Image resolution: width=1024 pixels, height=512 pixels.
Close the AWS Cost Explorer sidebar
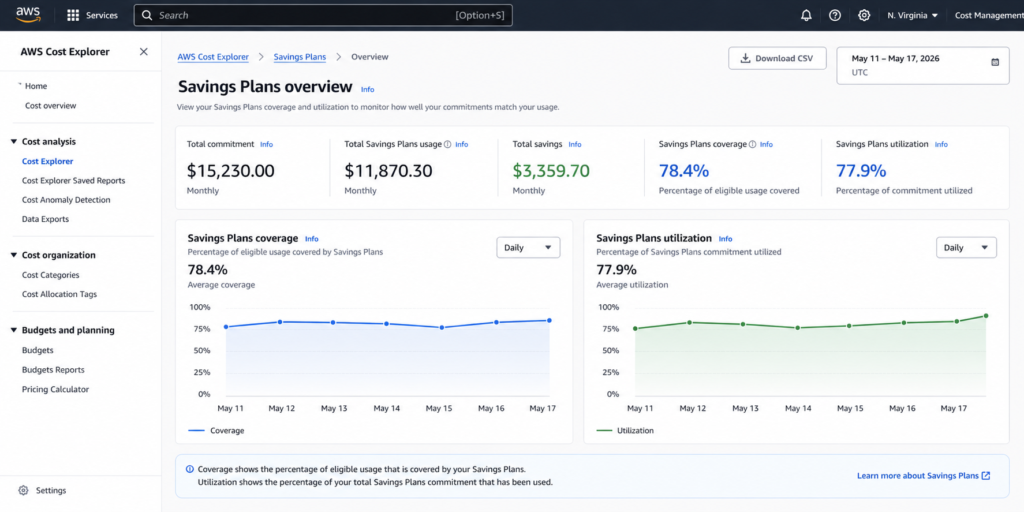144,52
